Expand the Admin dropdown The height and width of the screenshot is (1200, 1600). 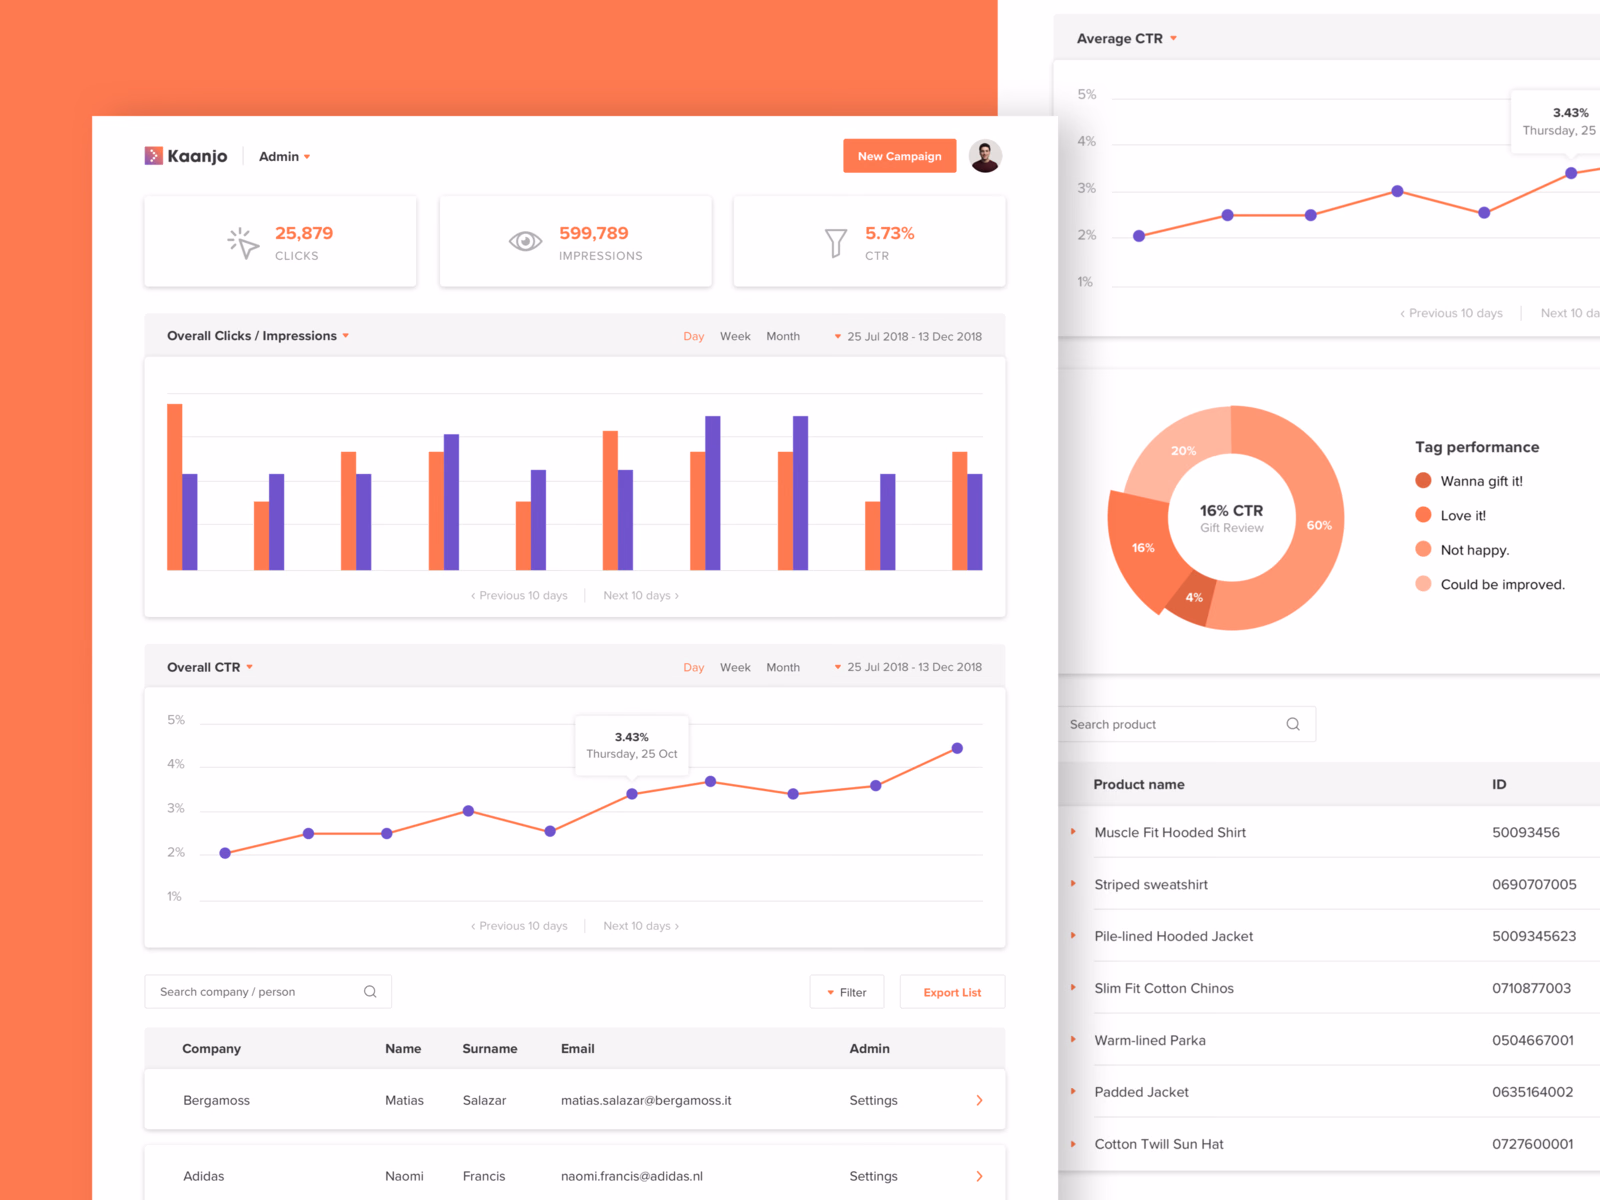pos(284,157)
